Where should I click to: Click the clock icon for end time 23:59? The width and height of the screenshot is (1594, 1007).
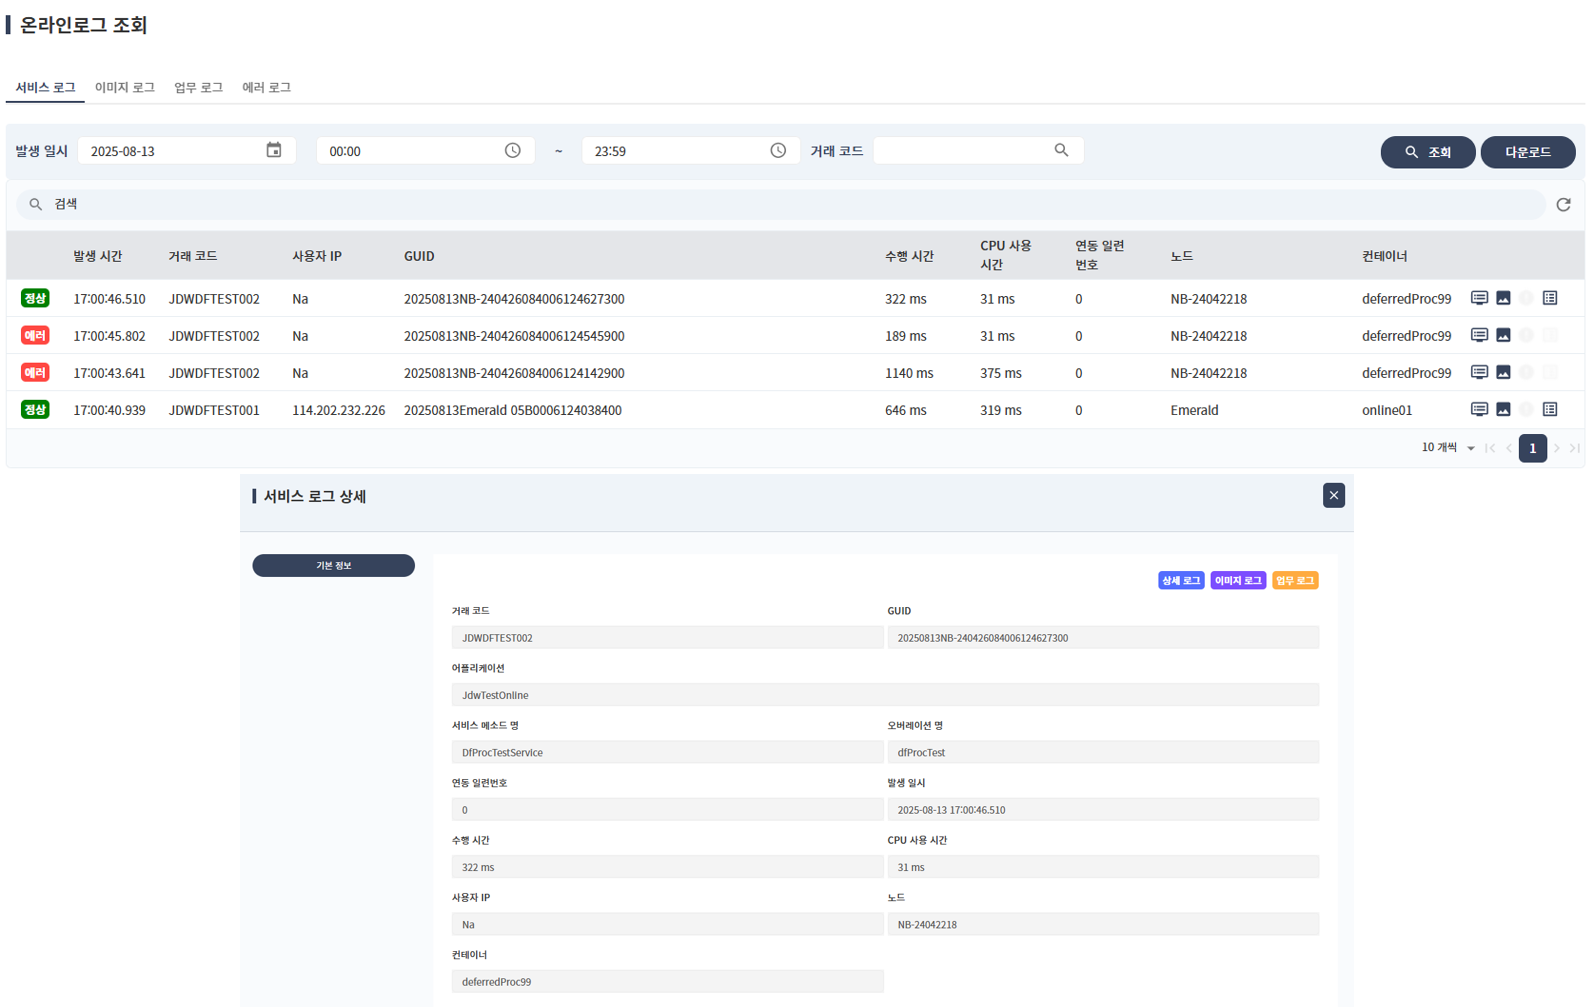(778, 150)
